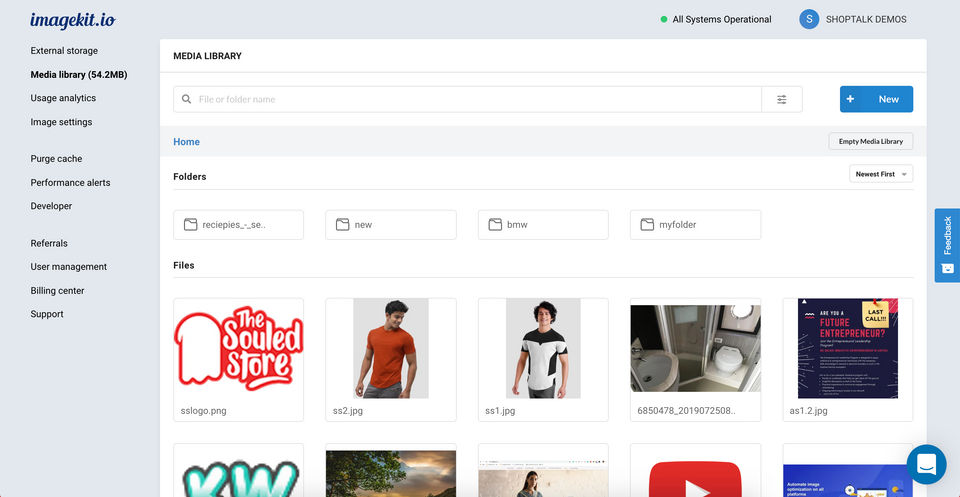Click the Folders section heading
Viewport: 960px width, 497px height.
coord(190,176)
